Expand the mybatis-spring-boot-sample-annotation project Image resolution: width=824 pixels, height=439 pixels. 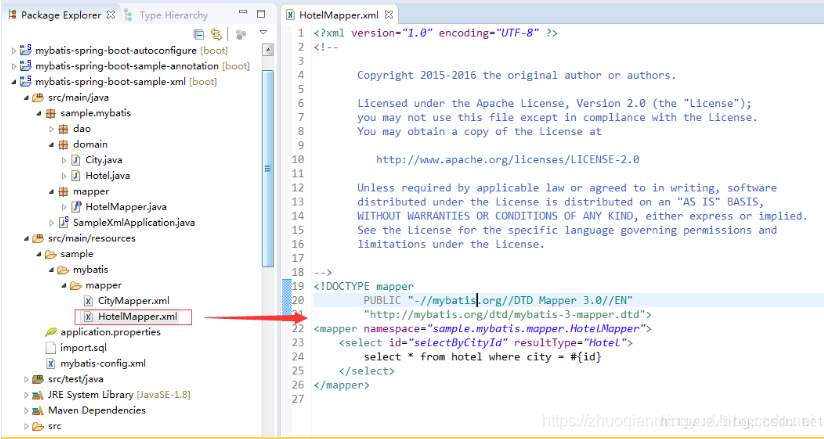pyautogui.click(x=14, y=66)
